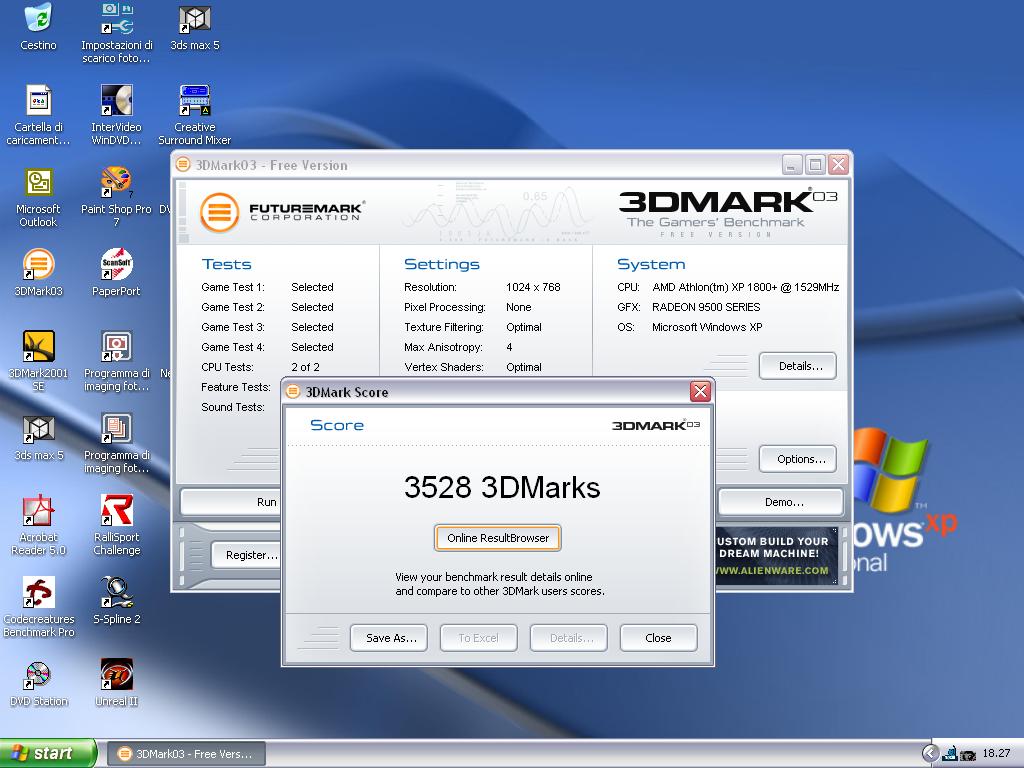Viewport: 1024px width, 768px height.
Task: Click the "RADEON 9500 SERIES" GFX value
Action: (x=706, y=307)
